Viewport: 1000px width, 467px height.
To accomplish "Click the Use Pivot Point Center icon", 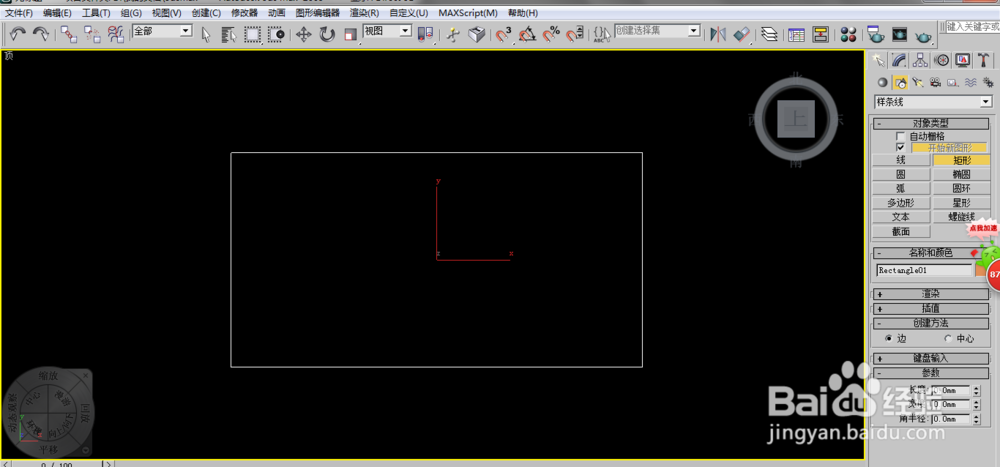I will point(425,34).
